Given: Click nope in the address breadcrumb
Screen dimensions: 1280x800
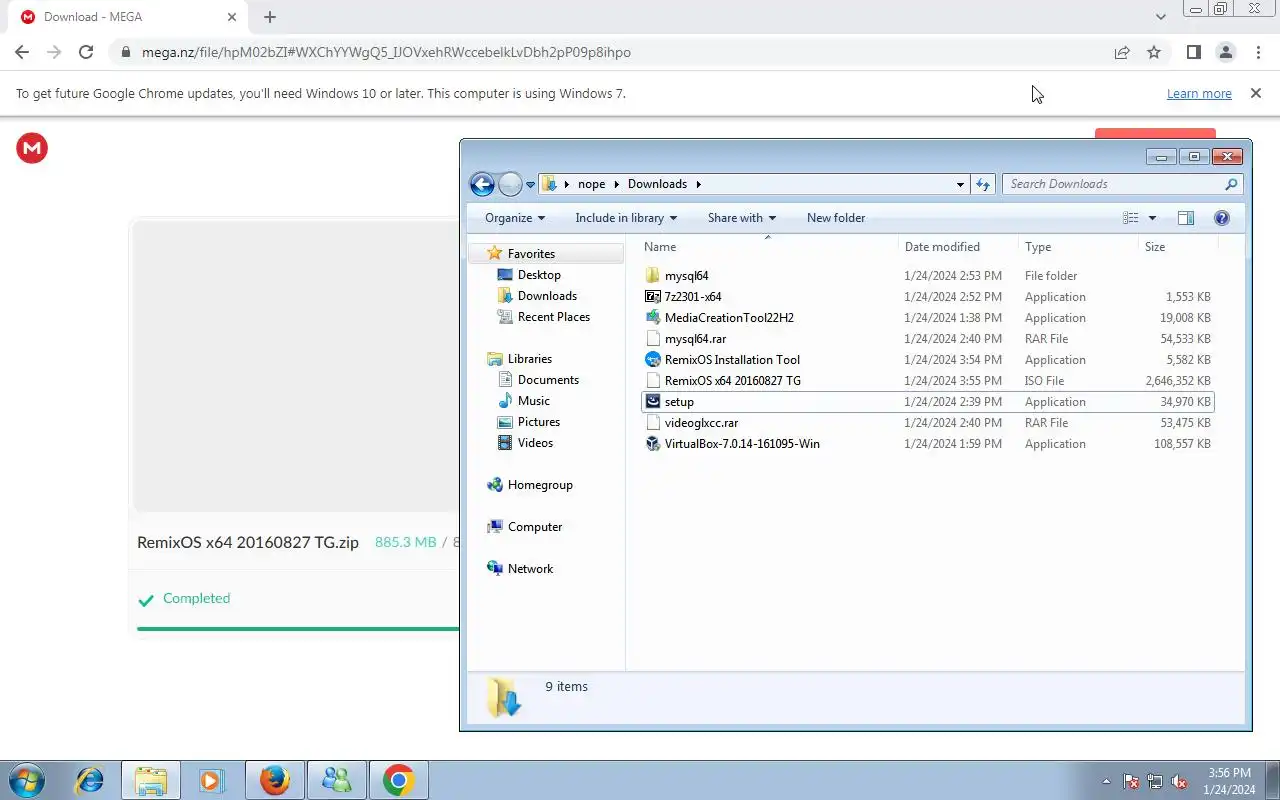Looking at the screenshot, I should click(592, 184).
